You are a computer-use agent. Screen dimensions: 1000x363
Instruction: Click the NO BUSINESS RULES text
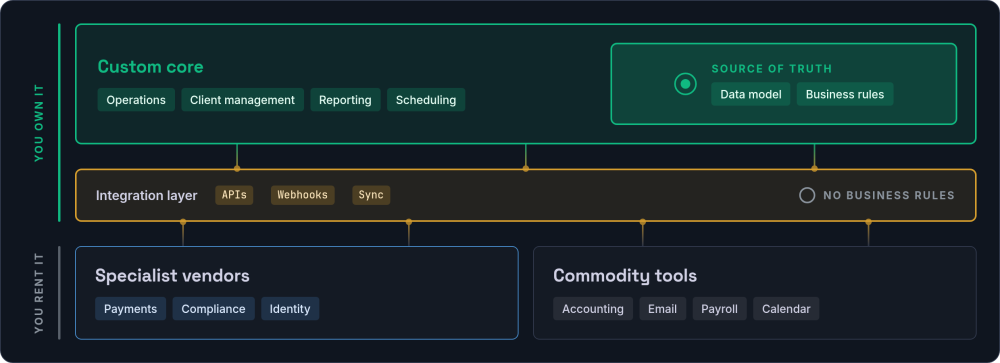point(889,195)
